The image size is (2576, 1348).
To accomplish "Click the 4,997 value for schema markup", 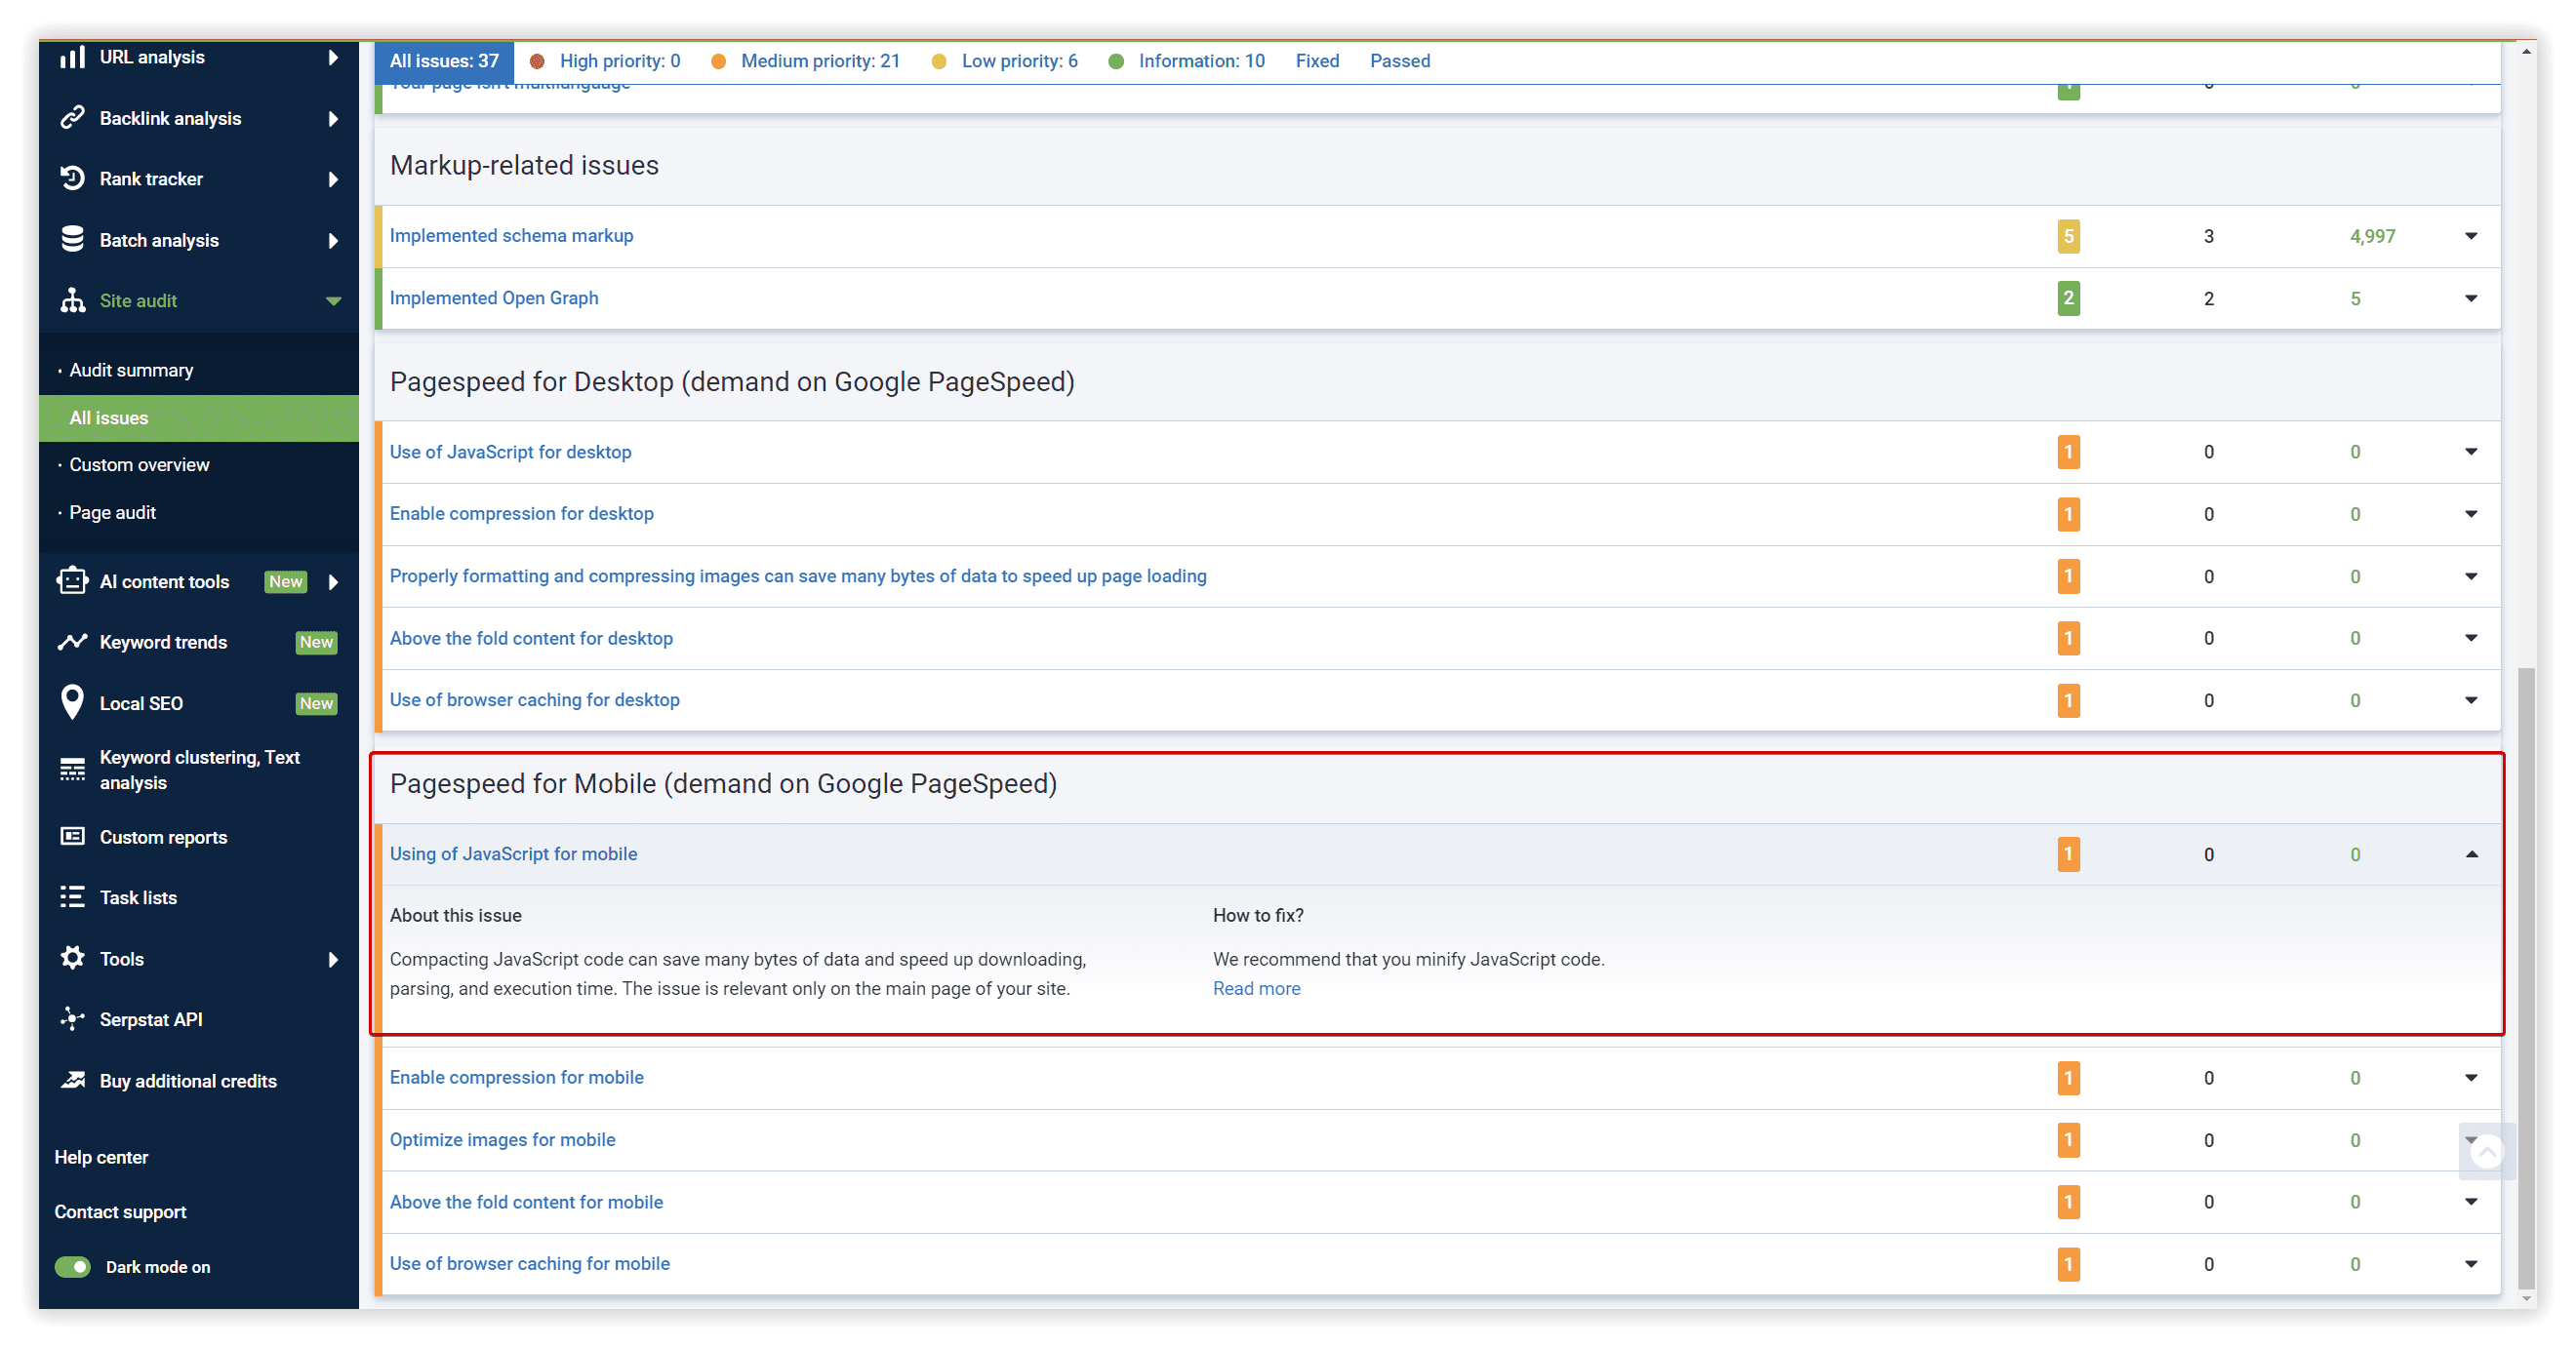I will point(2372,236).
